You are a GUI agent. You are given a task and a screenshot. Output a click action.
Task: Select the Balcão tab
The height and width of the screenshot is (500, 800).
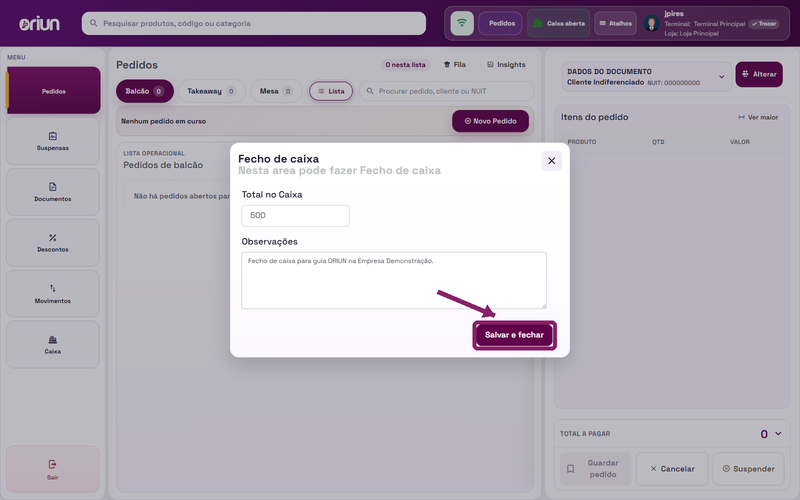[x=145, y=91]
